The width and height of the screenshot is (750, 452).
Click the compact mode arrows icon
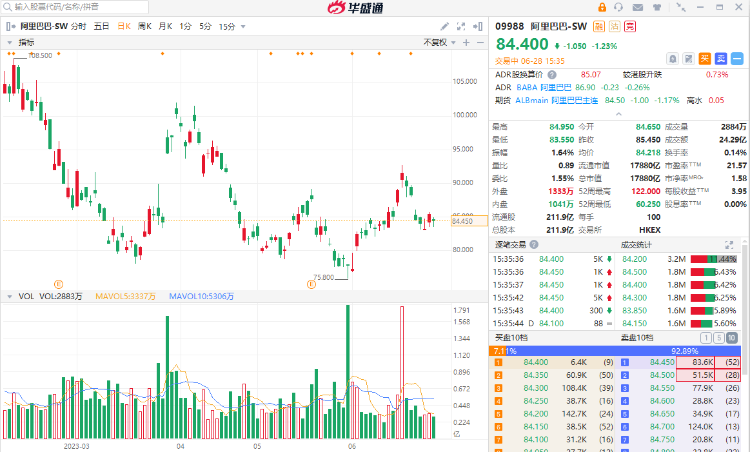[681, 7]
